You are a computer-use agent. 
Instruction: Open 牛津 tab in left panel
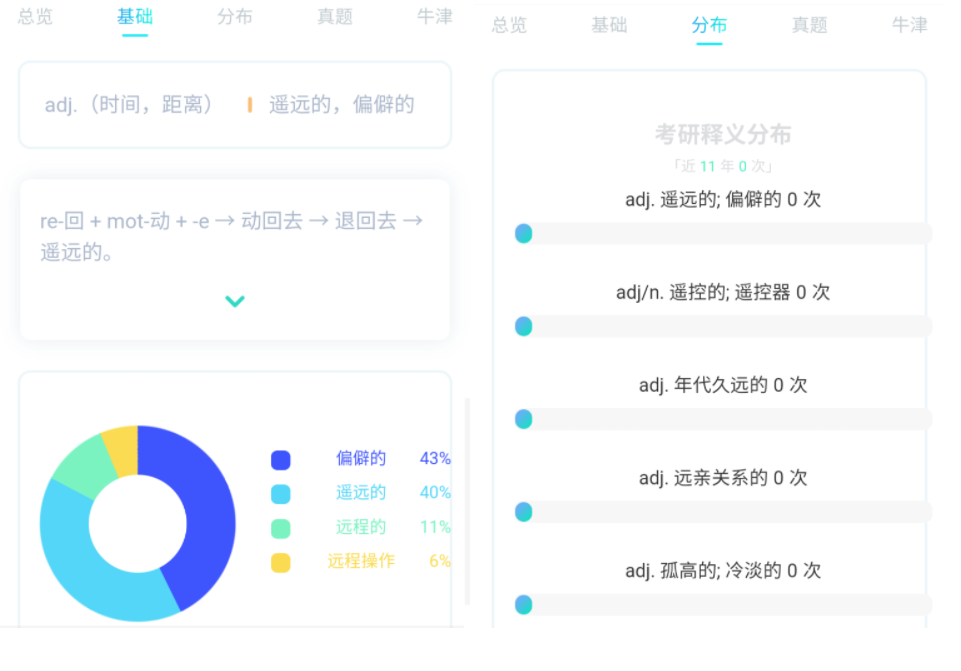point(434,17)
